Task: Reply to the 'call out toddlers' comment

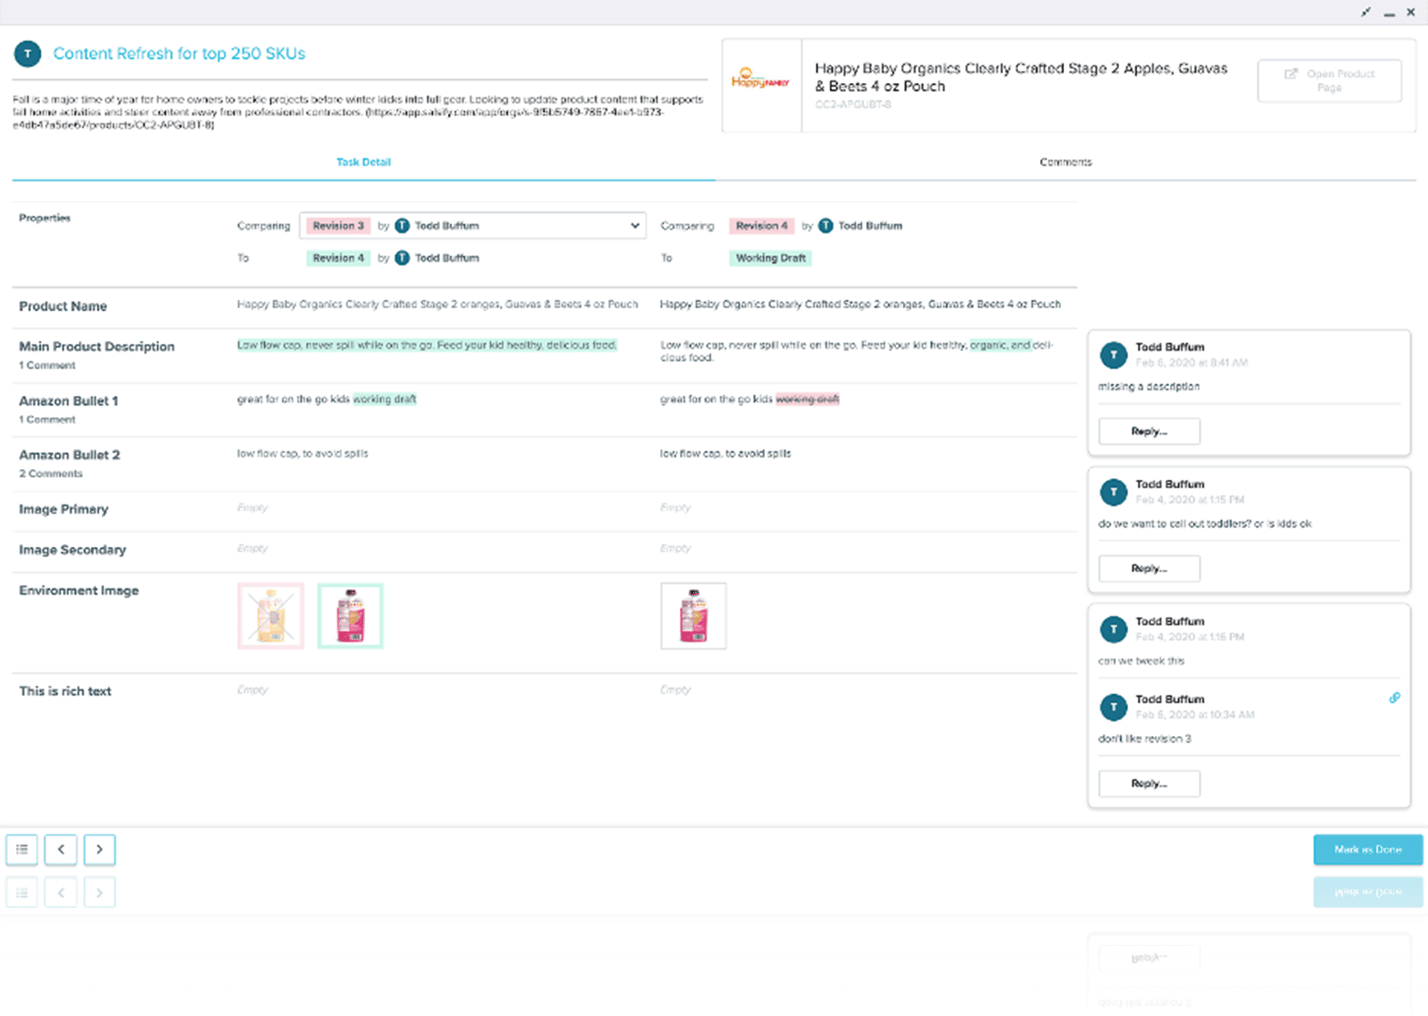Action: click(1149, 568)
